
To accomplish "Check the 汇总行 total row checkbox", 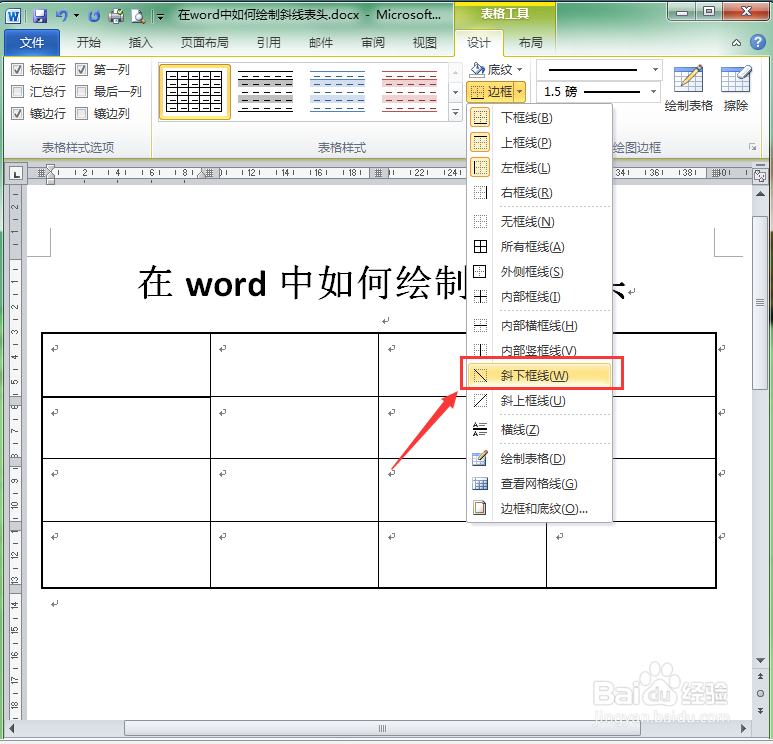I will (x=17, y=92).
